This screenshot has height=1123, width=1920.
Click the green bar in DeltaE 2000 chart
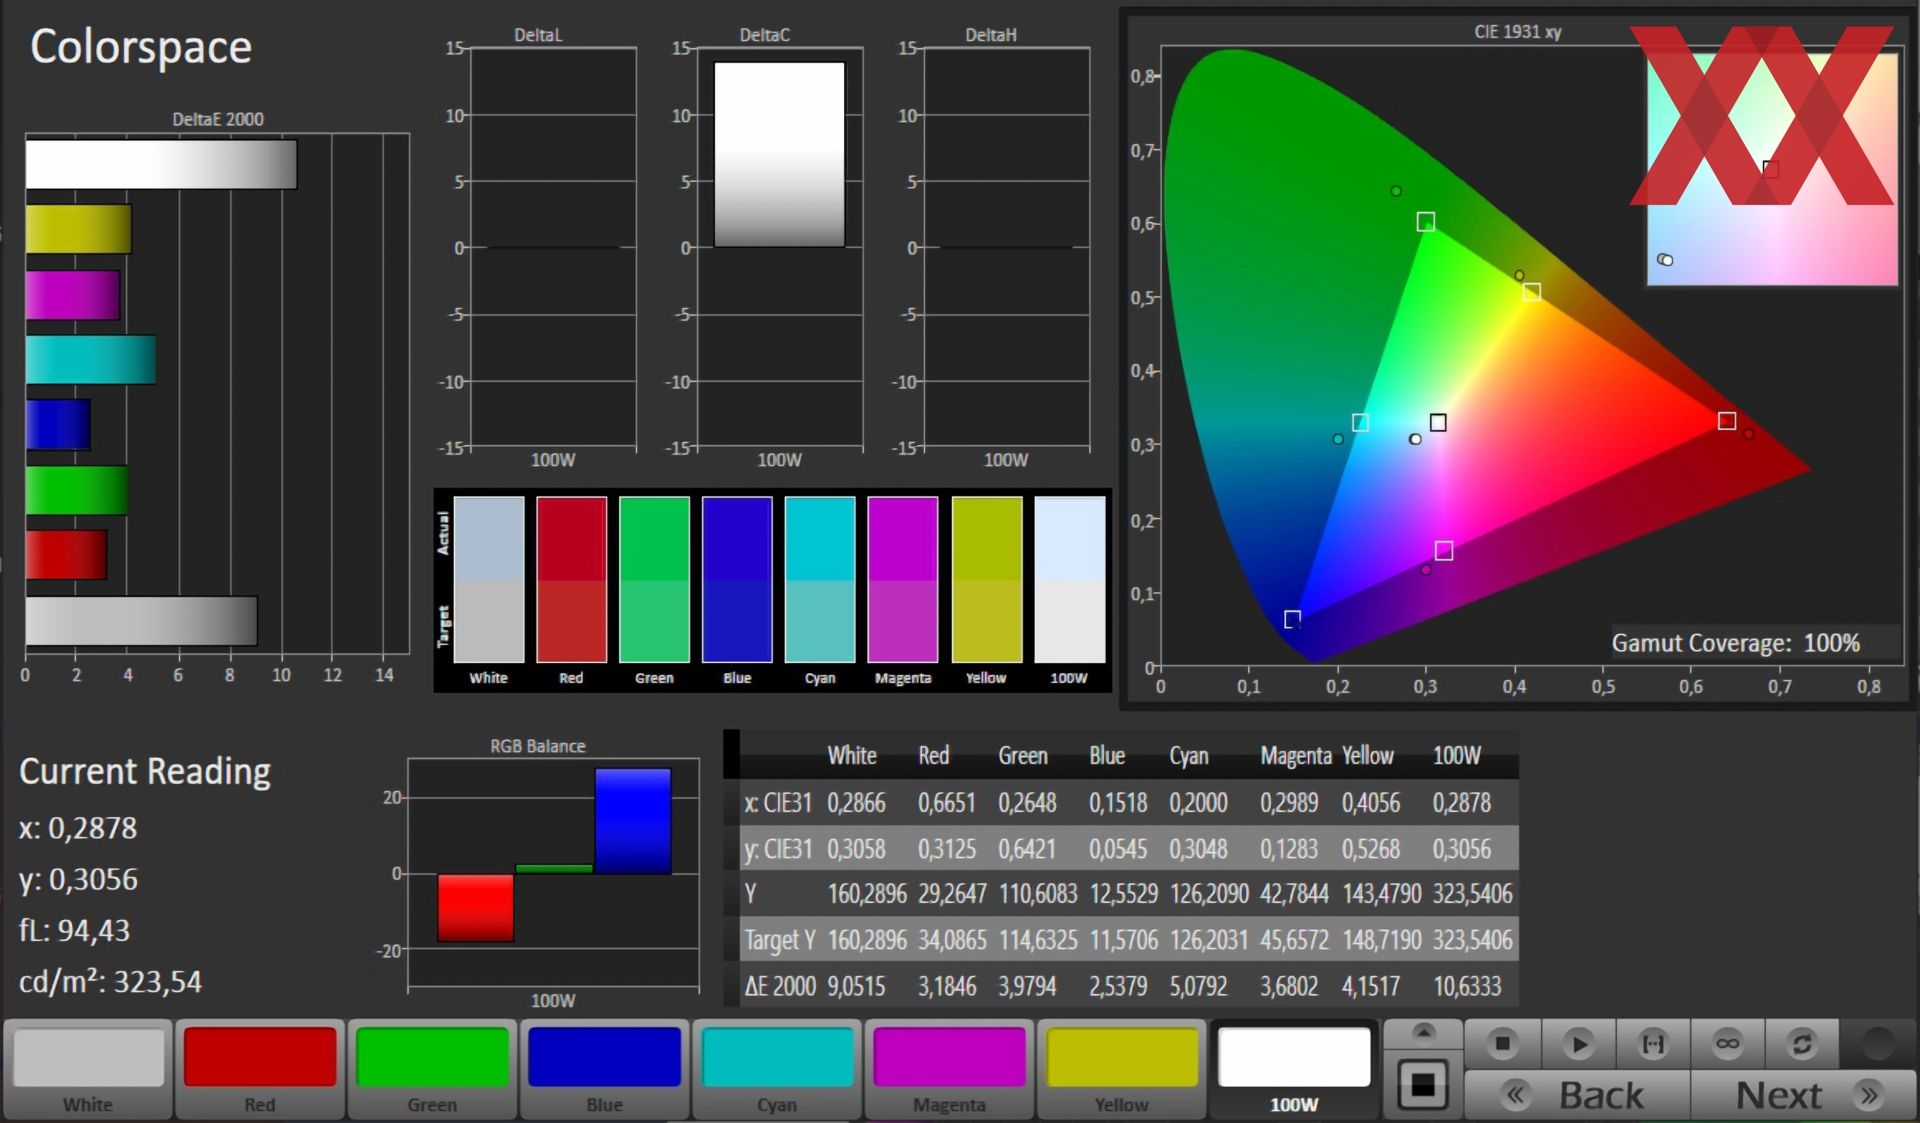(x=76, y=490)
